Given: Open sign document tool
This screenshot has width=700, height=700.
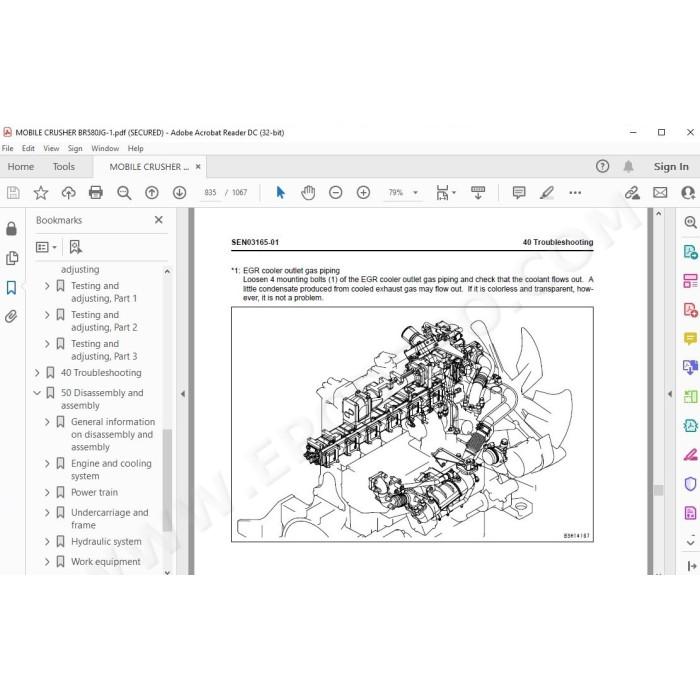Looking at the screenshot, I should [x=632, y=192].
